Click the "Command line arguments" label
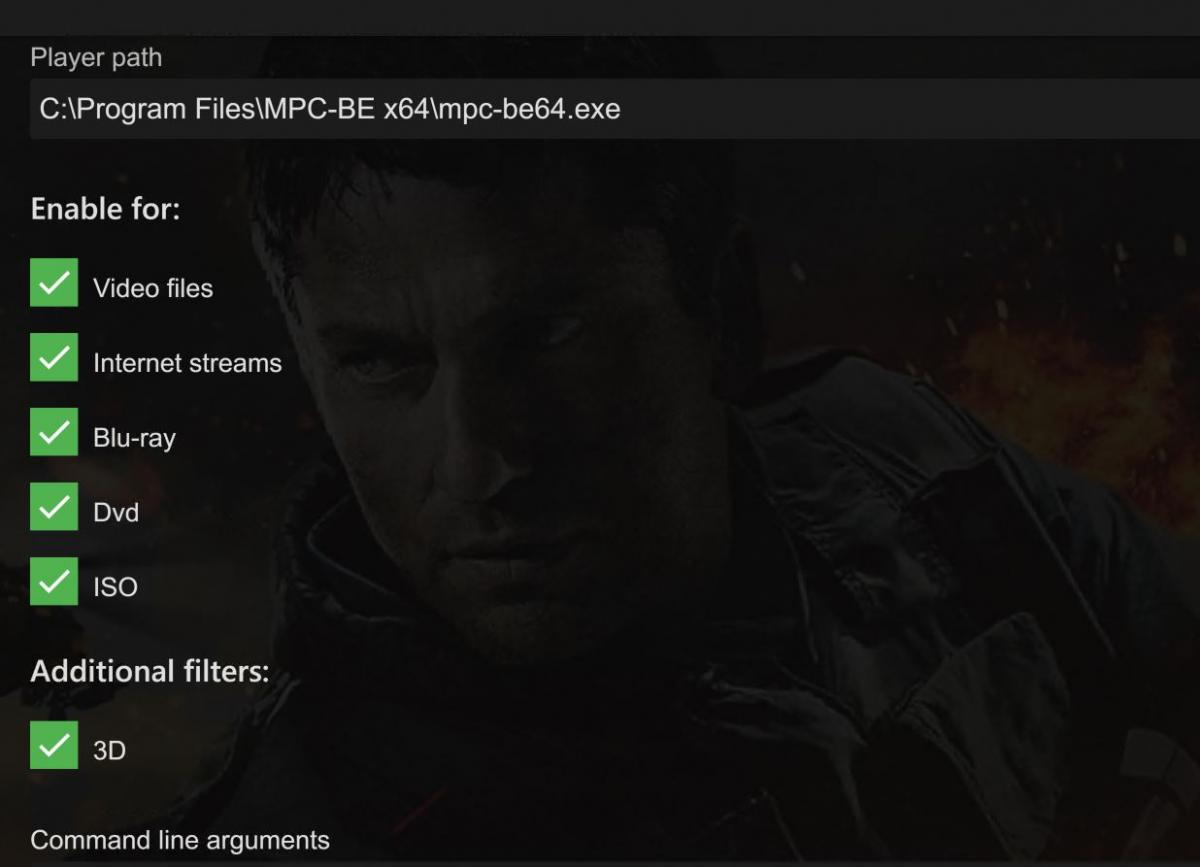This screenshot has height=867, width=1200. [180, 840]
